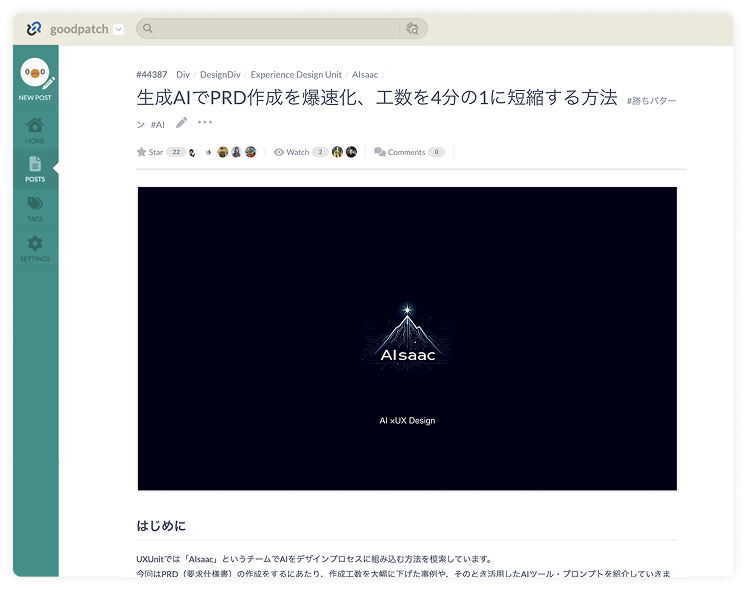This screenshot has width=746, height=590.
Task: Click the first watcher avatar
Action: click(337, 152)
